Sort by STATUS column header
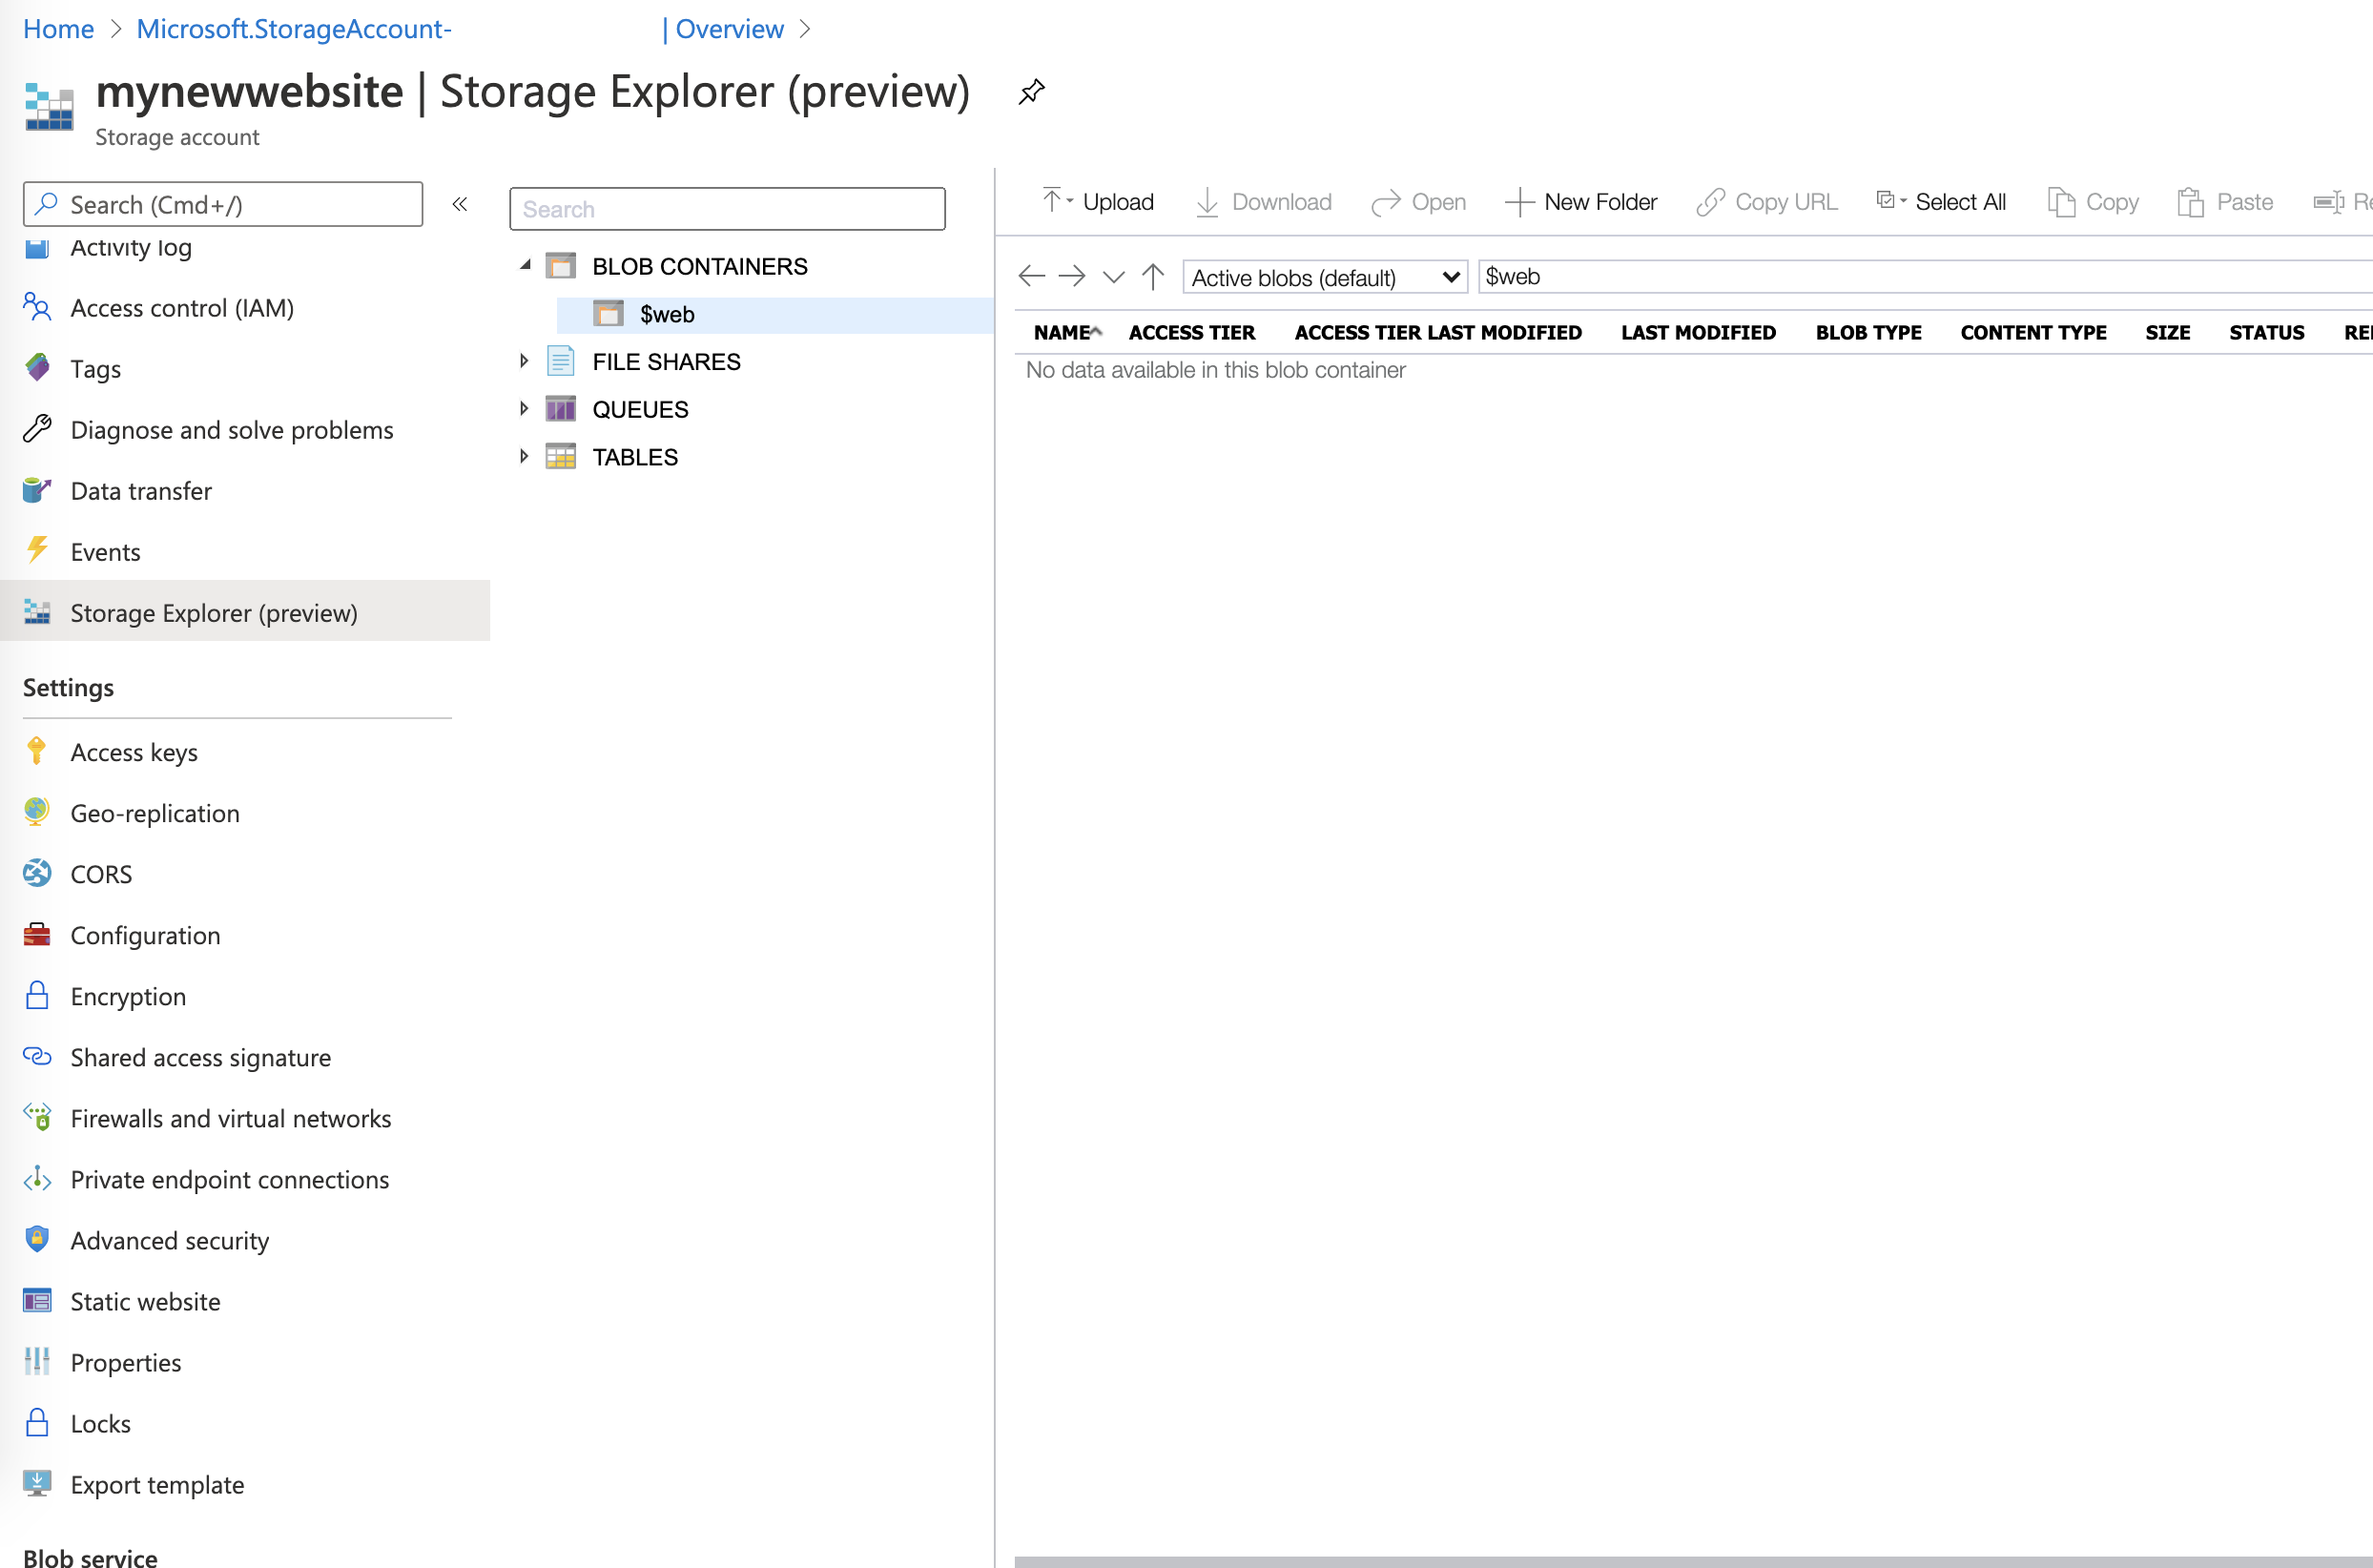 click(x=2266, y=332)
